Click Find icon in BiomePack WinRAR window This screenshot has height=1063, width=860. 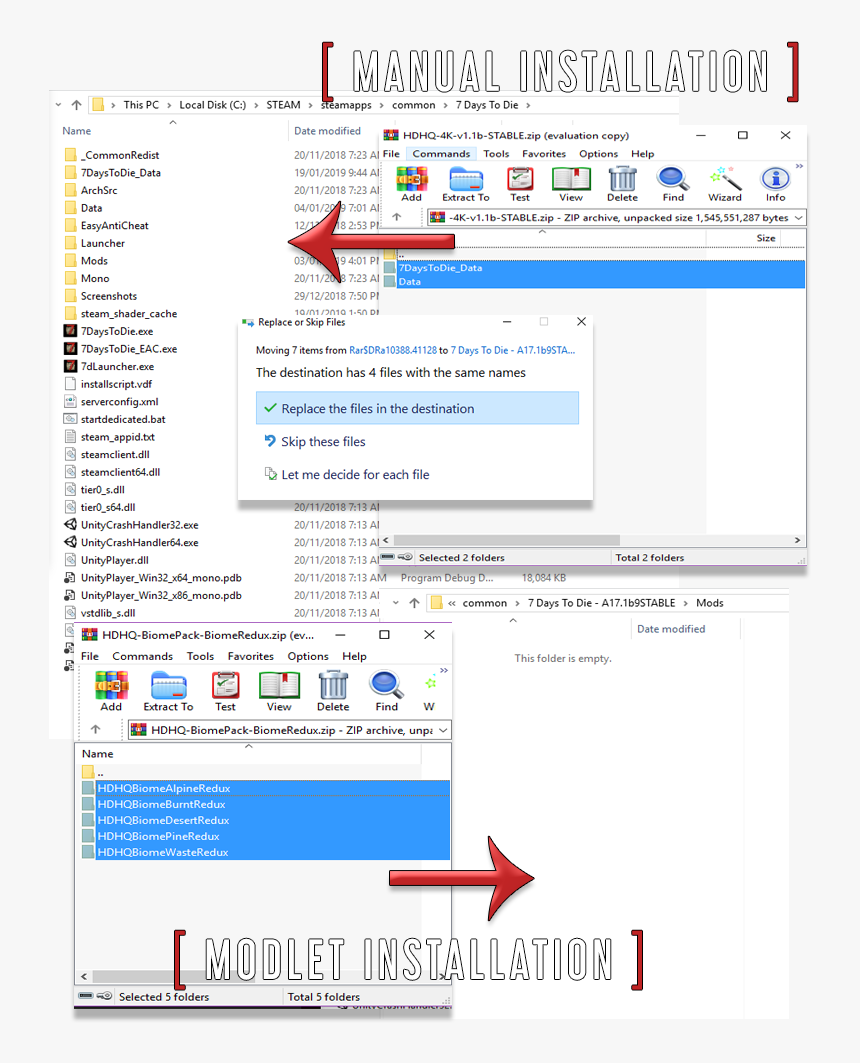tap(386, 691)
